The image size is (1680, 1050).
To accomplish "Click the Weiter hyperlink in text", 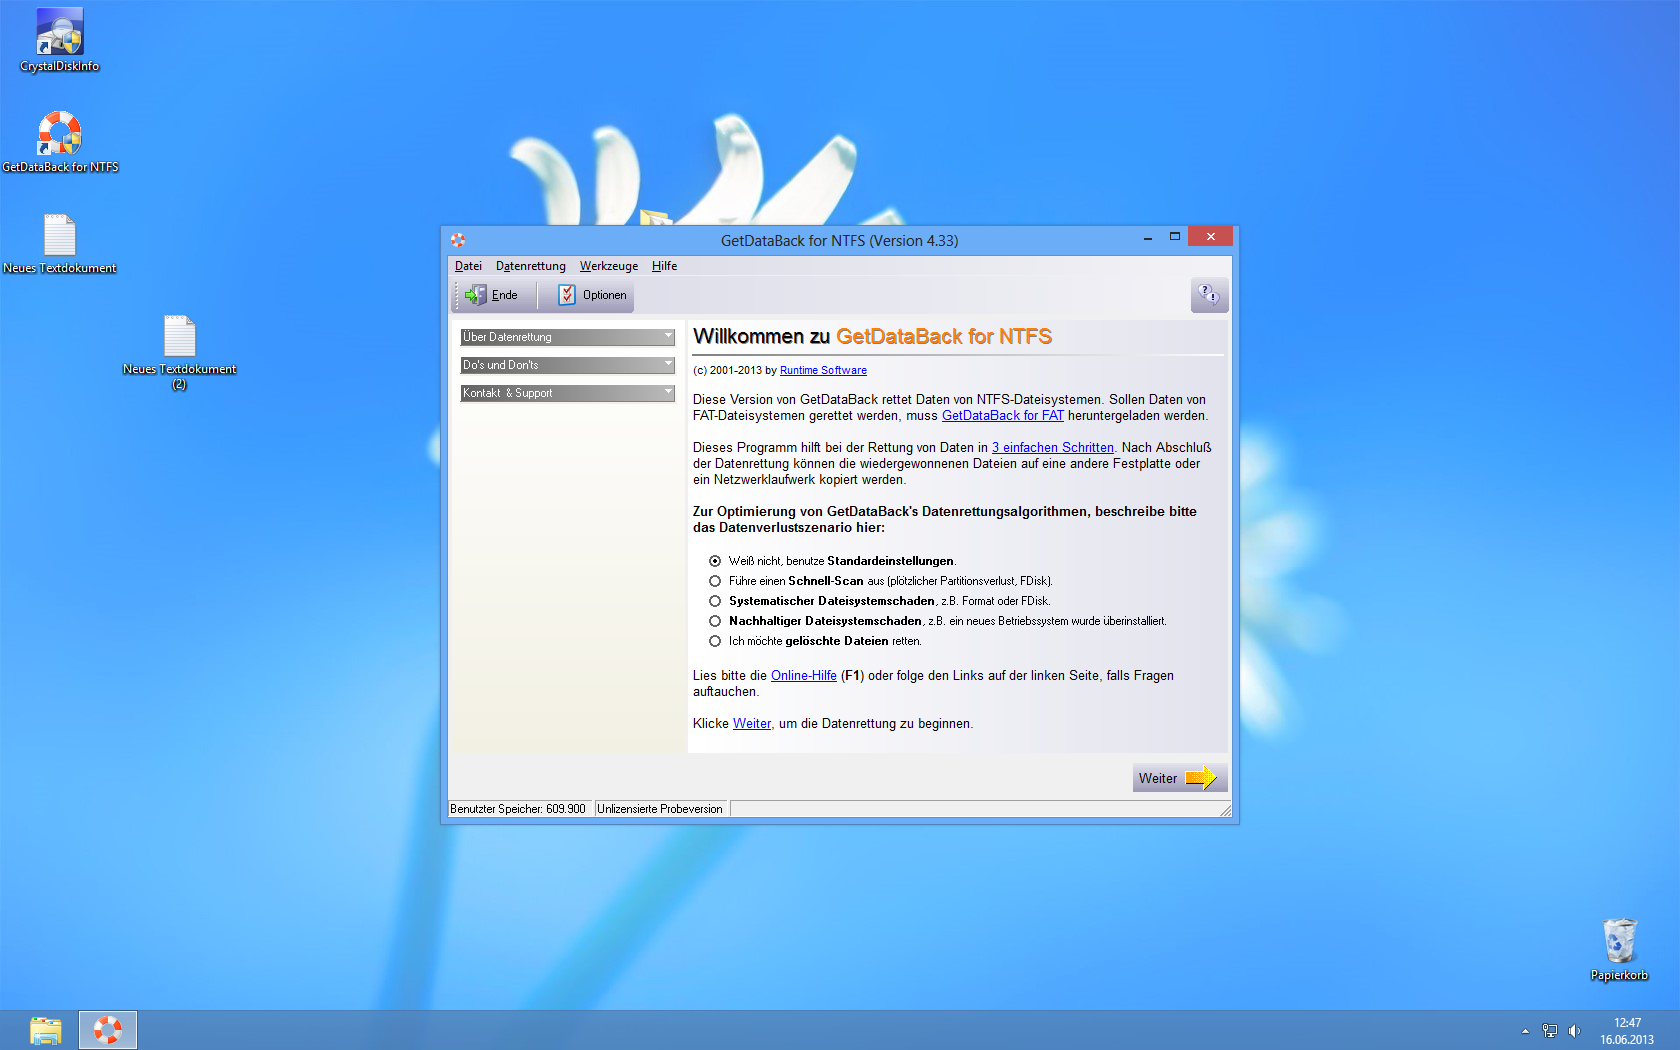I will tap(752, 724).
